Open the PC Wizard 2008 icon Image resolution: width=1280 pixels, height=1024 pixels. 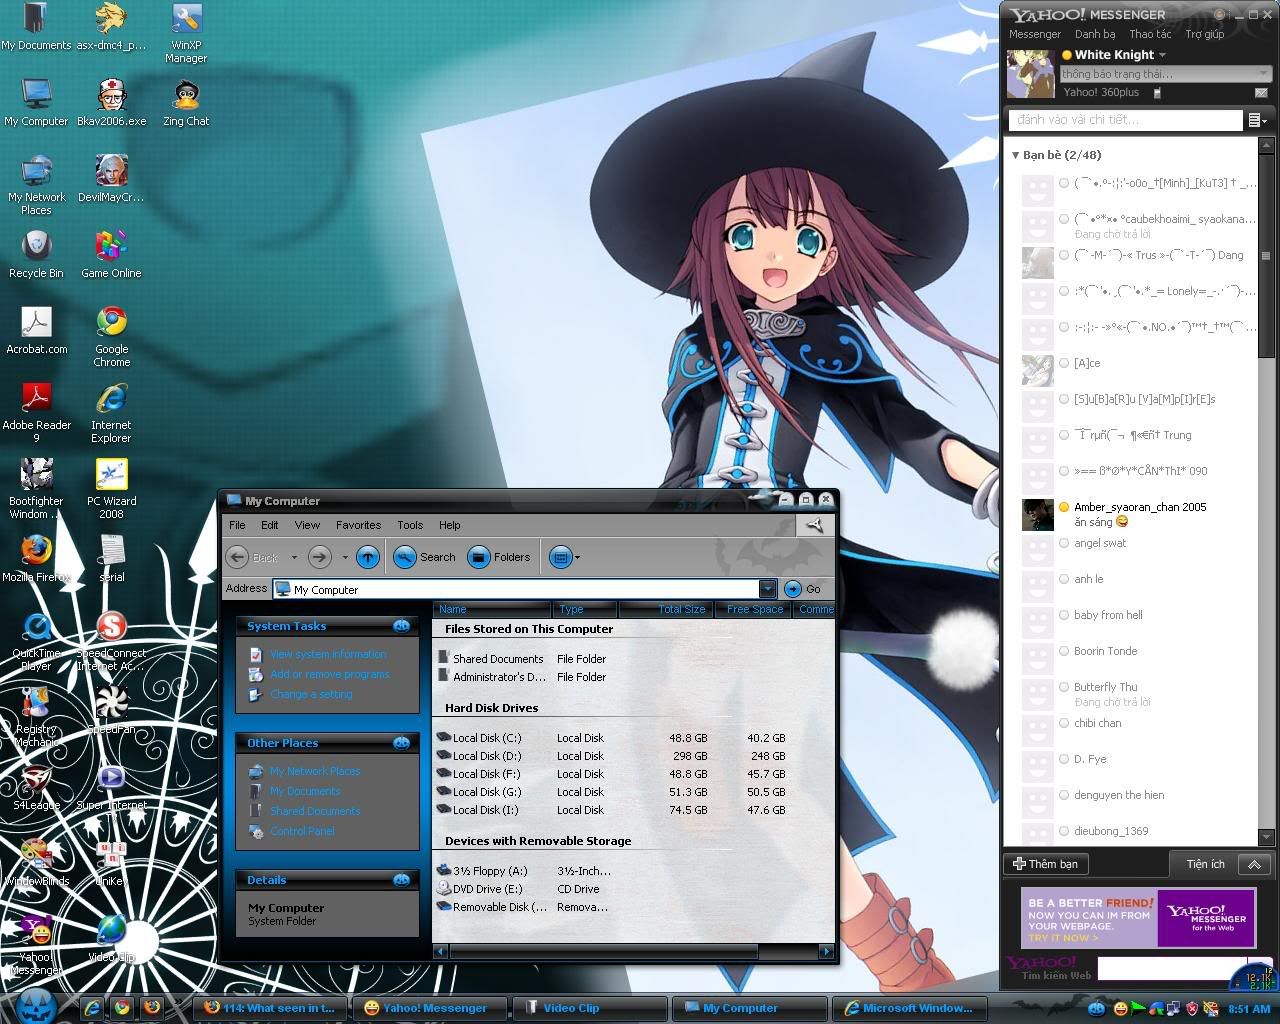pos(111,490)
